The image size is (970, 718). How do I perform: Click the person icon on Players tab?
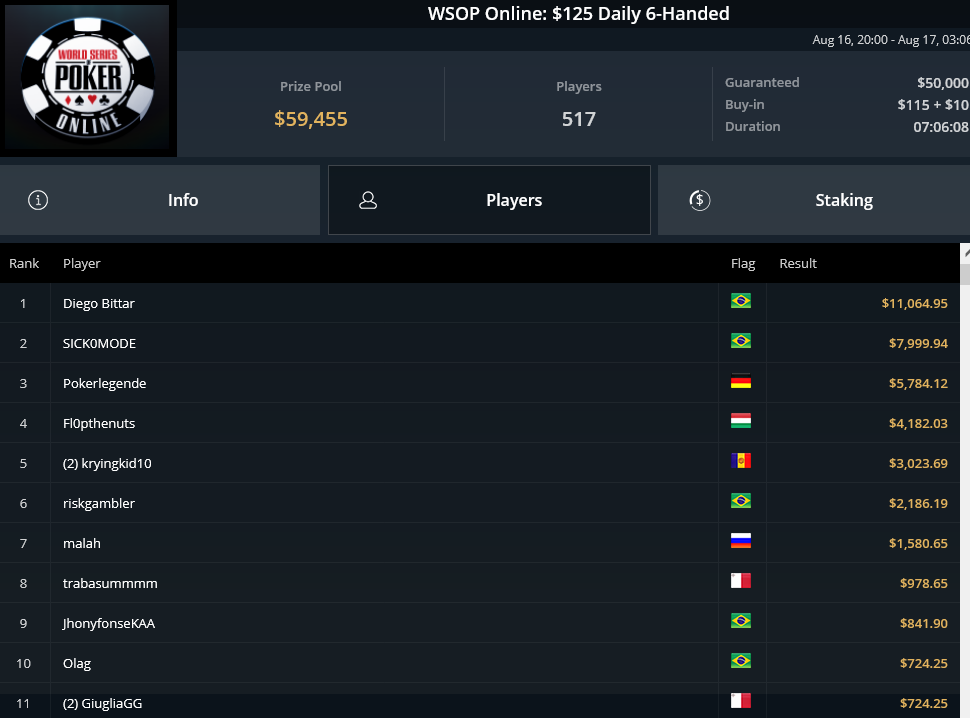pyautogui.click(x=368, y=200)
